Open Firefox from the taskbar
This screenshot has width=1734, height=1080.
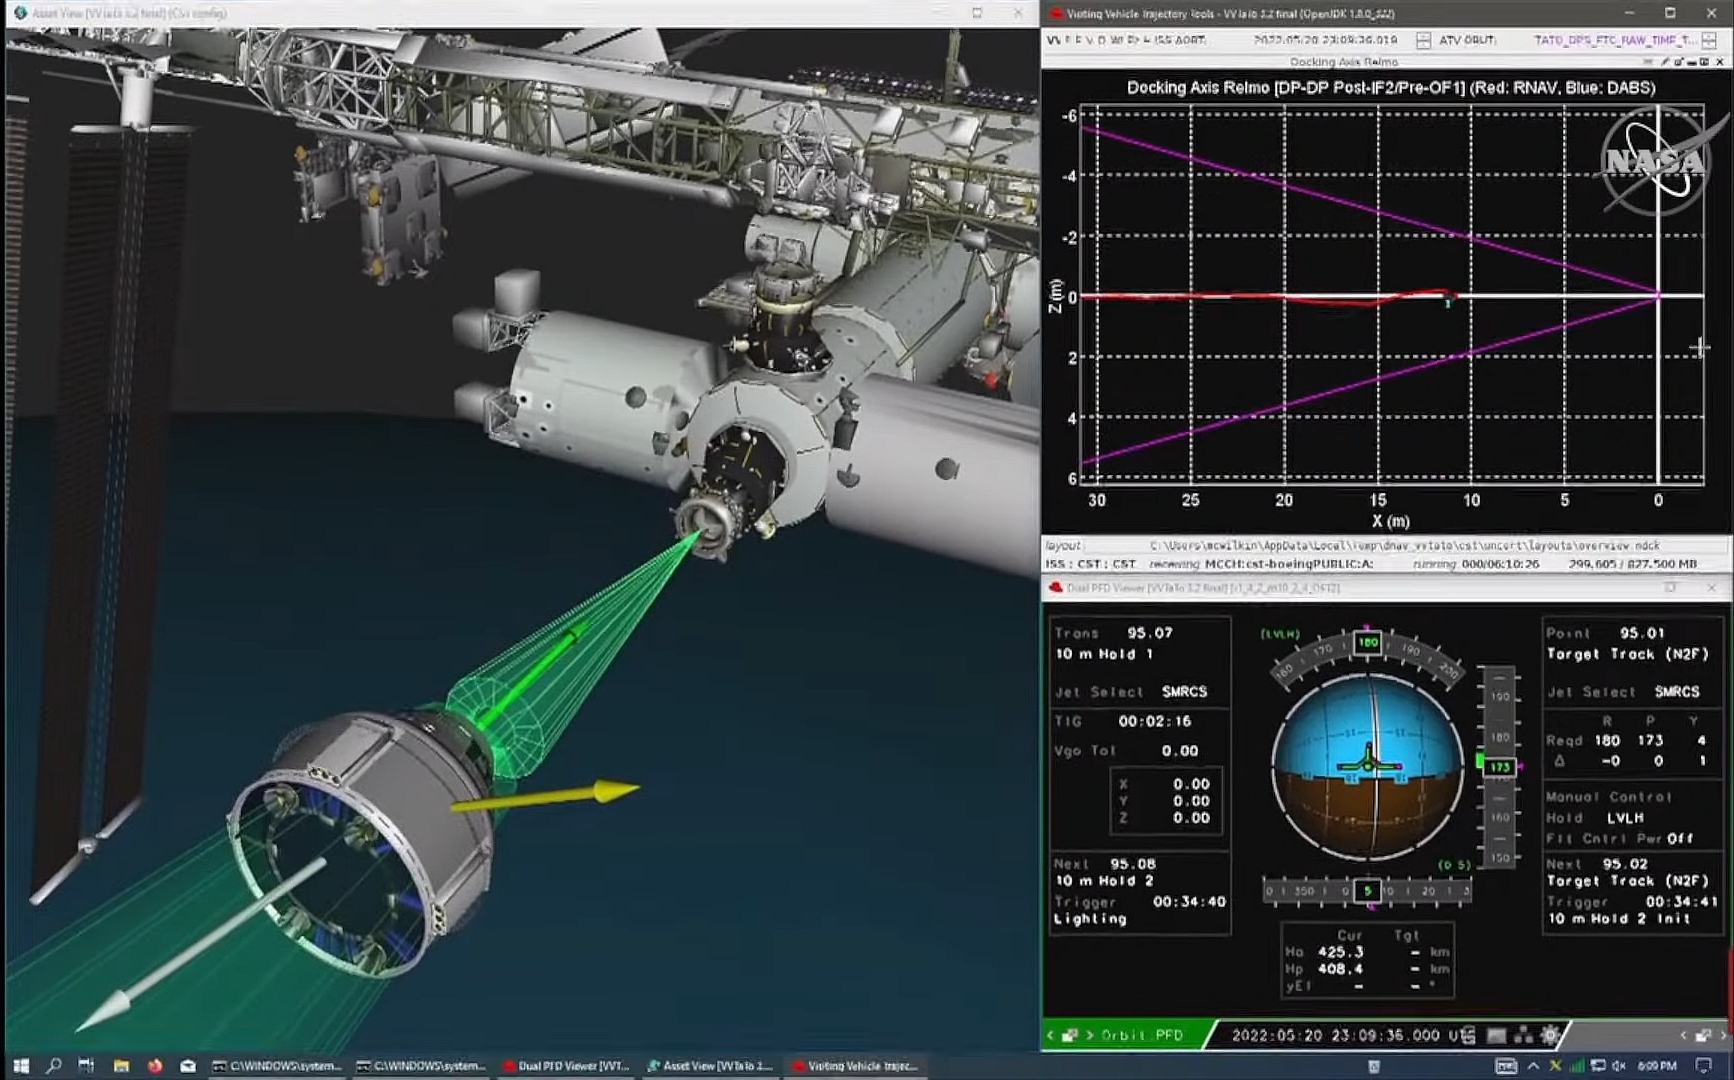tap(155, 1066)
